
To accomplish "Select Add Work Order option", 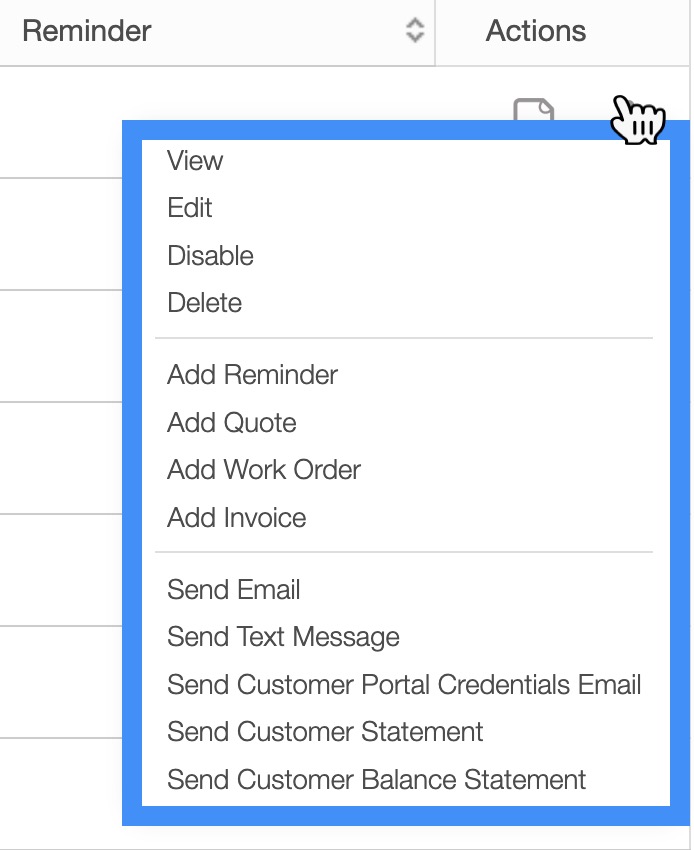I will [264, 470].
